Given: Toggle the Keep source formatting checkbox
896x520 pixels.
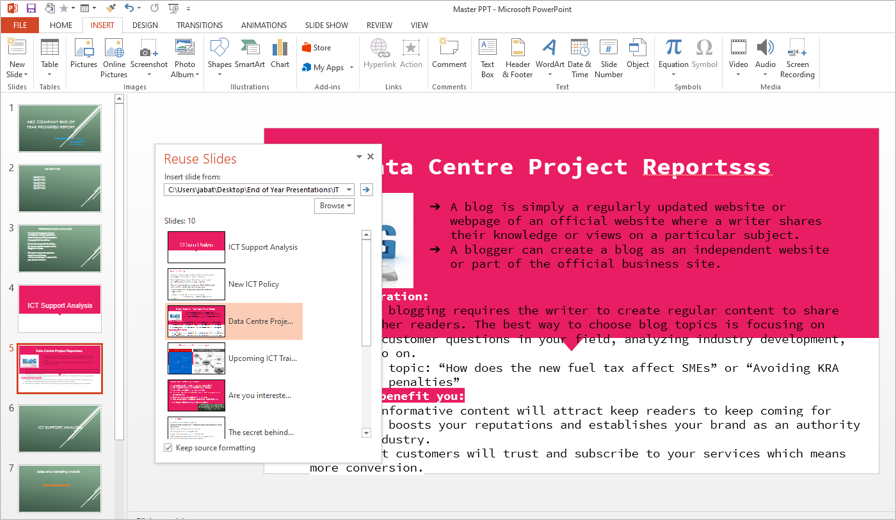Looking at the screenshot, I should click(169, 448).
